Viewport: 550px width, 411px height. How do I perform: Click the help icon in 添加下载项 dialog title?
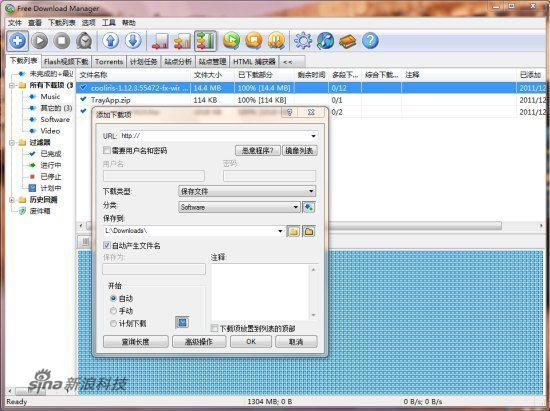[x=289, y=112]
